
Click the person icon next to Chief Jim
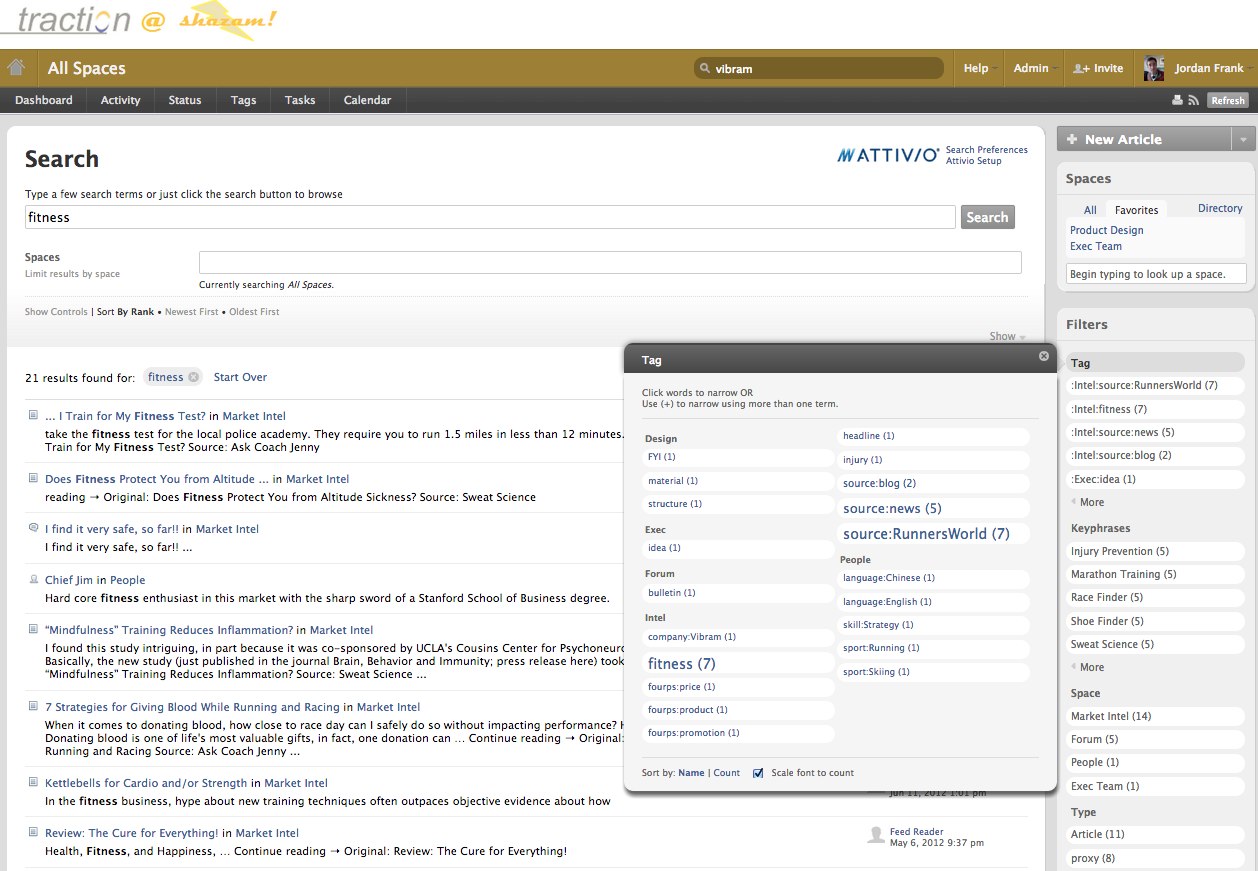(x=33, y=579)
